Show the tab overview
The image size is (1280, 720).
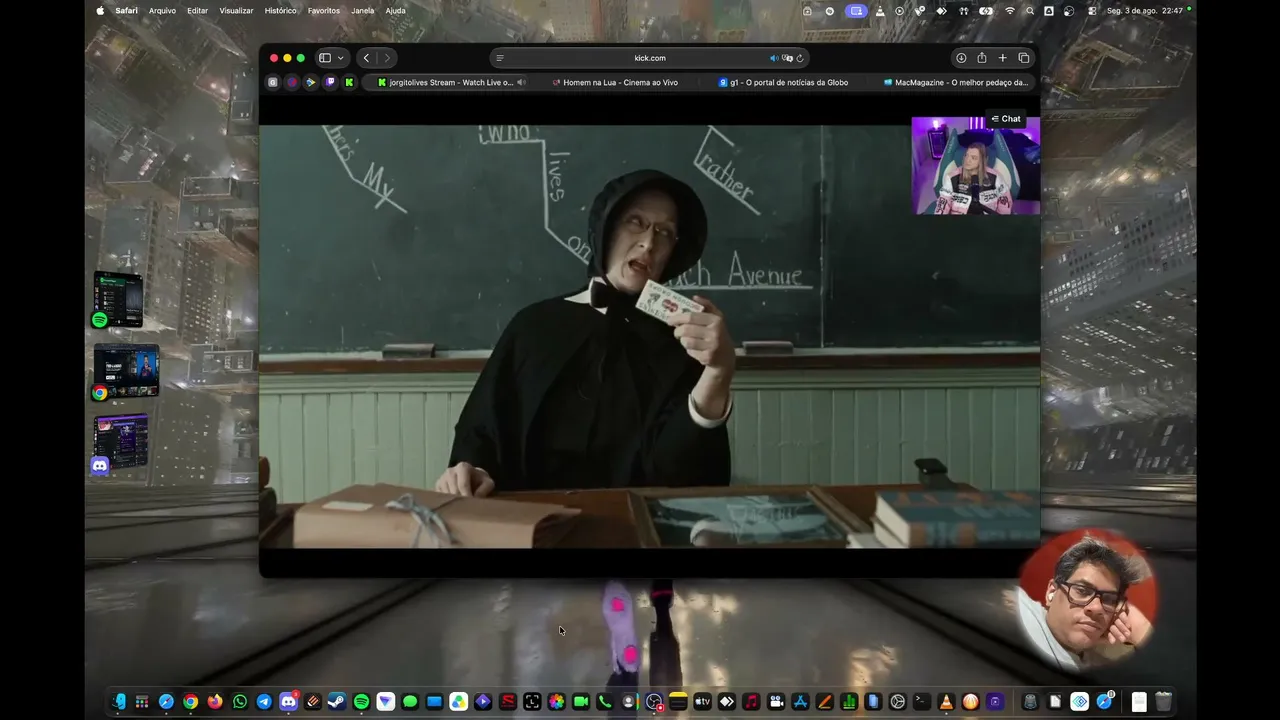click(x=1024, y=58)
